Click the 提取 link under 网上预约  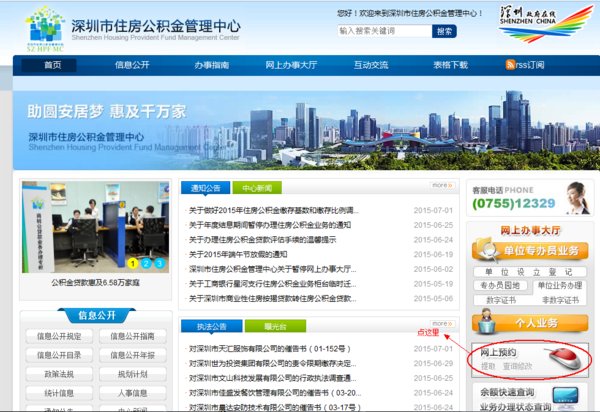pos(488,366)
